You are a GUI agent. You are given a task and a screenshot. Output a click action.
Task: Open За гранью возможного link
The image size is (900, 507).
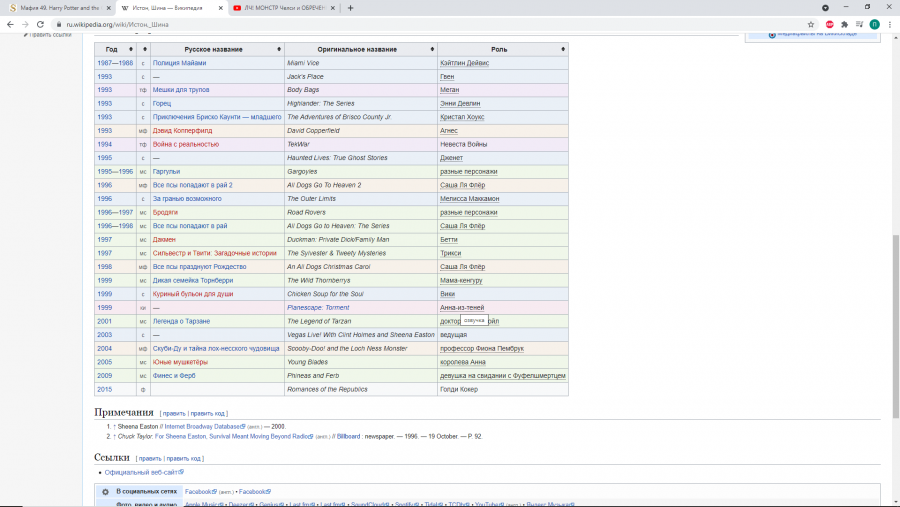click(187, 199)
